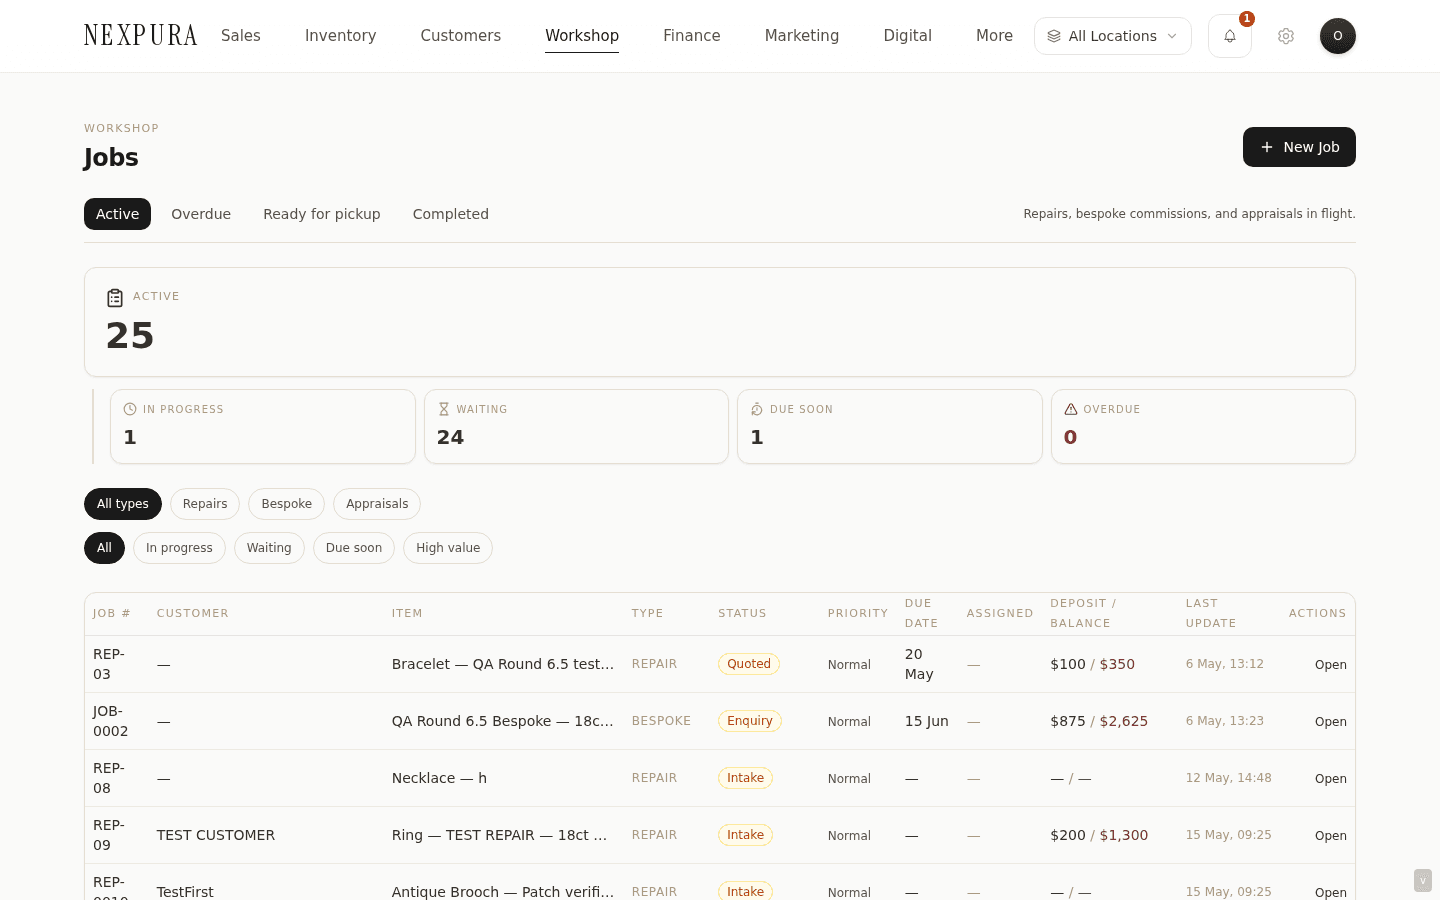Open the notifications bell
Image resolution: width=1440 pixels, height=900 pixels.
coord(1229,36)
